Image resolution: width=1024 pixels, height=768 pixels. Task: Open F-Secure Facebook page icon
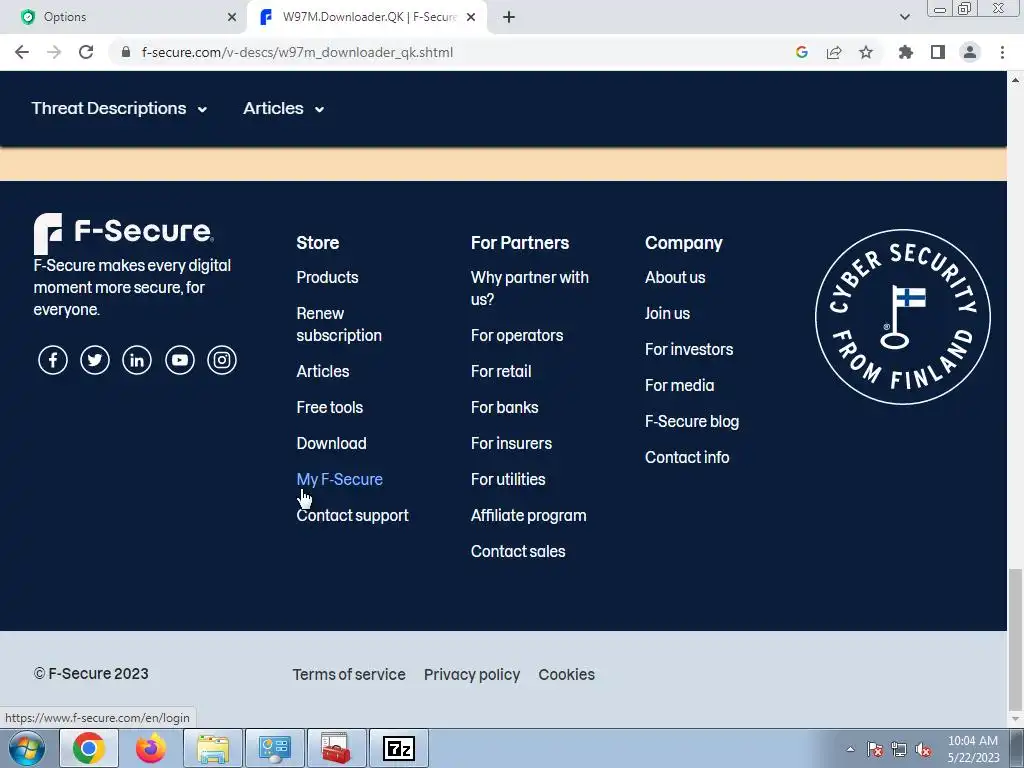[x=53, y=360]
